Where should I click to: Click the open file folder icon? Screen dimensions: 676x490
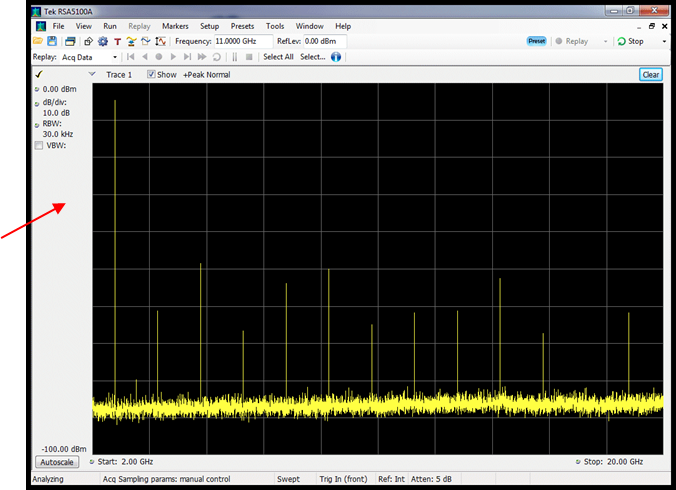(x=38, y=42)
